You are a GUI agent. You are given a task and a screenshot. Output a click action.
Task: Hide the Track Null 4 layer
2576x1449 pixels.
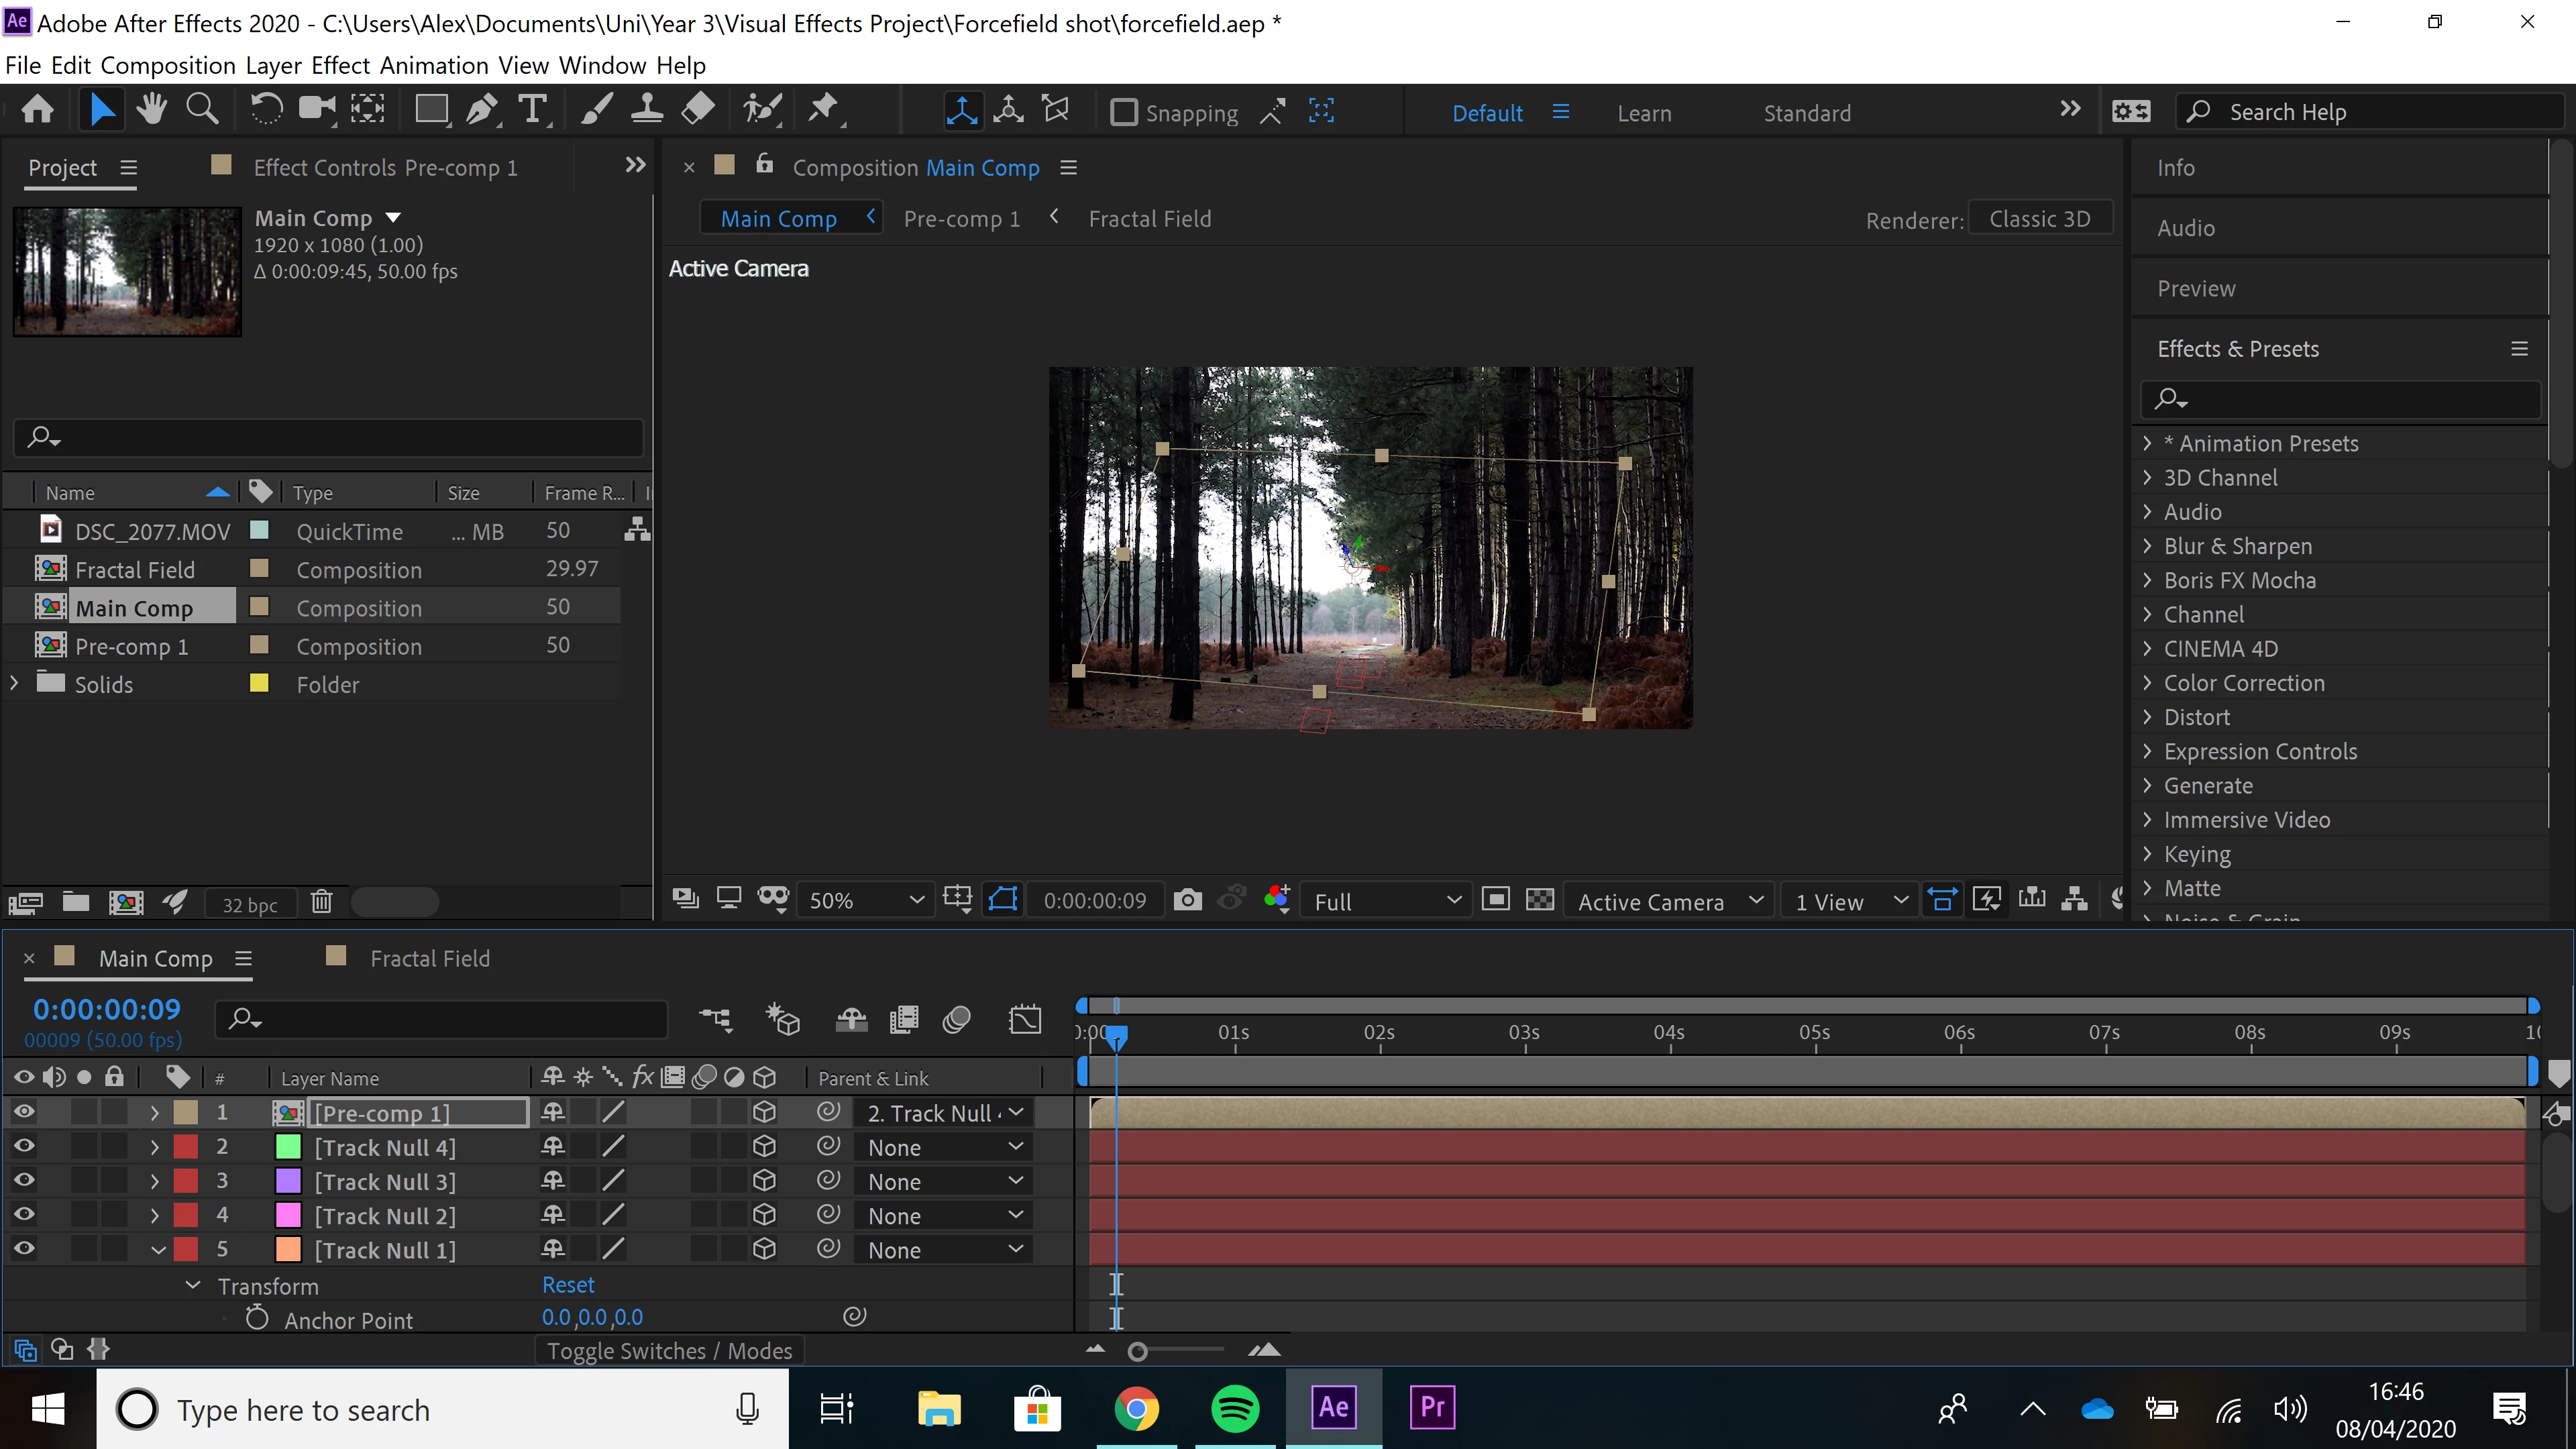(x=24, y=1146)
